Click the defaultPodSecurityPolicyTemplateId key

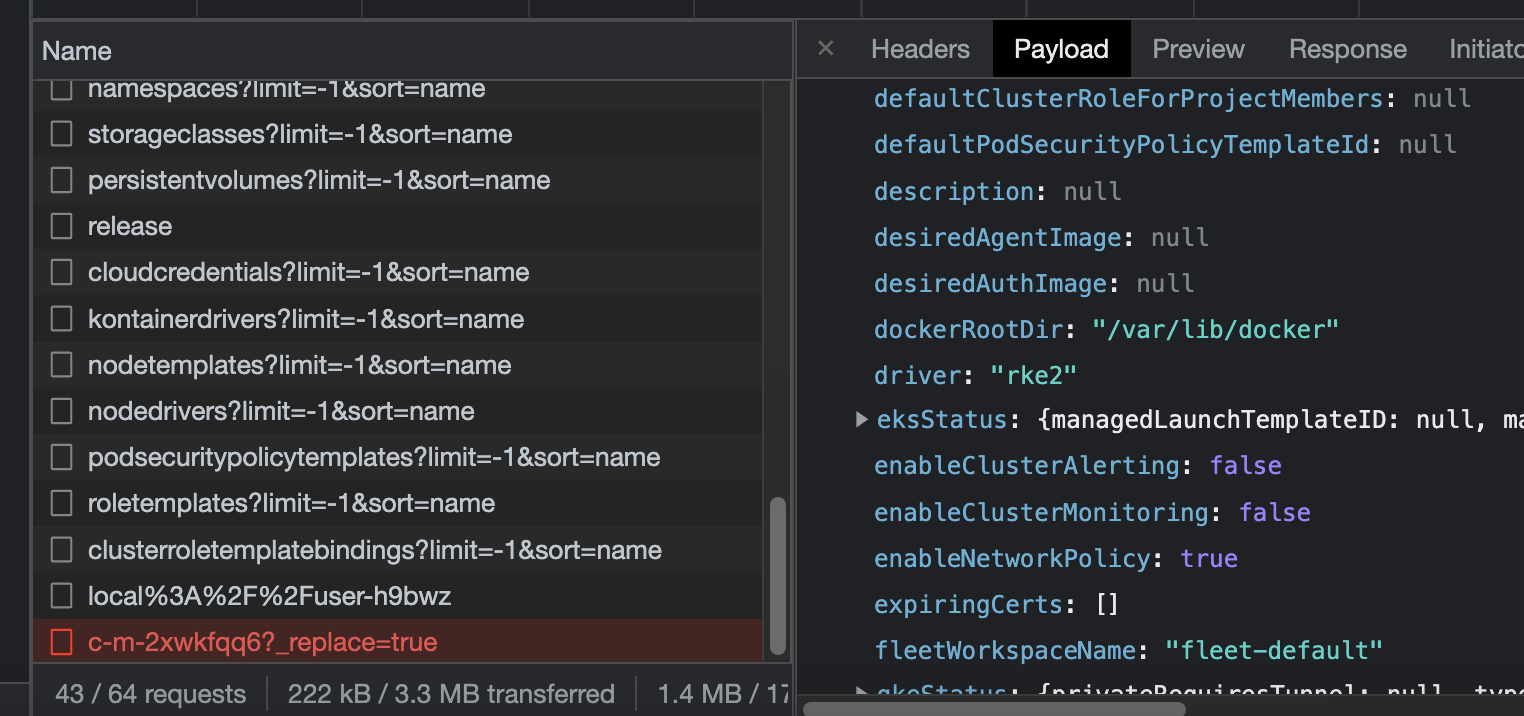coord(1121,145)
